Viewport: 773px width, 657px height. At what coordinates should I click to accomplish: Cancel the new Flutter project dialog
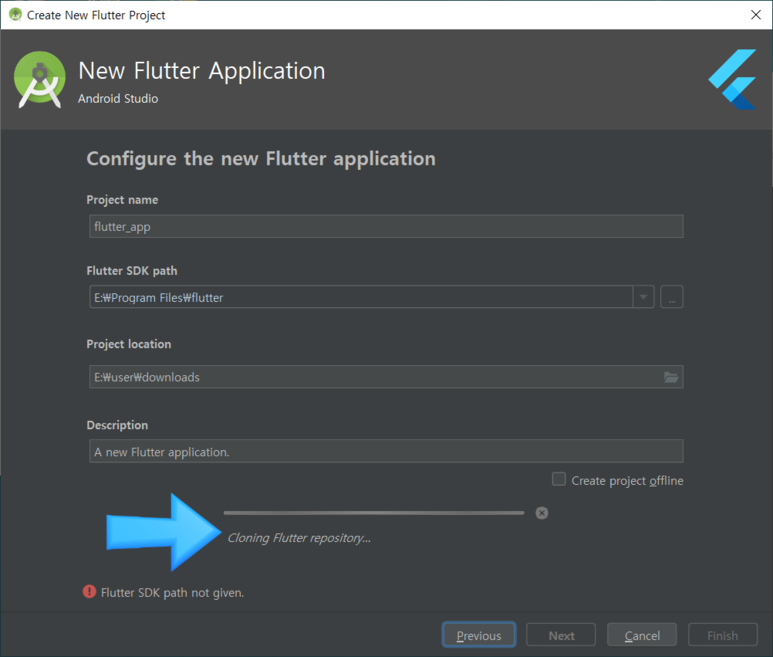pos(642,635)
